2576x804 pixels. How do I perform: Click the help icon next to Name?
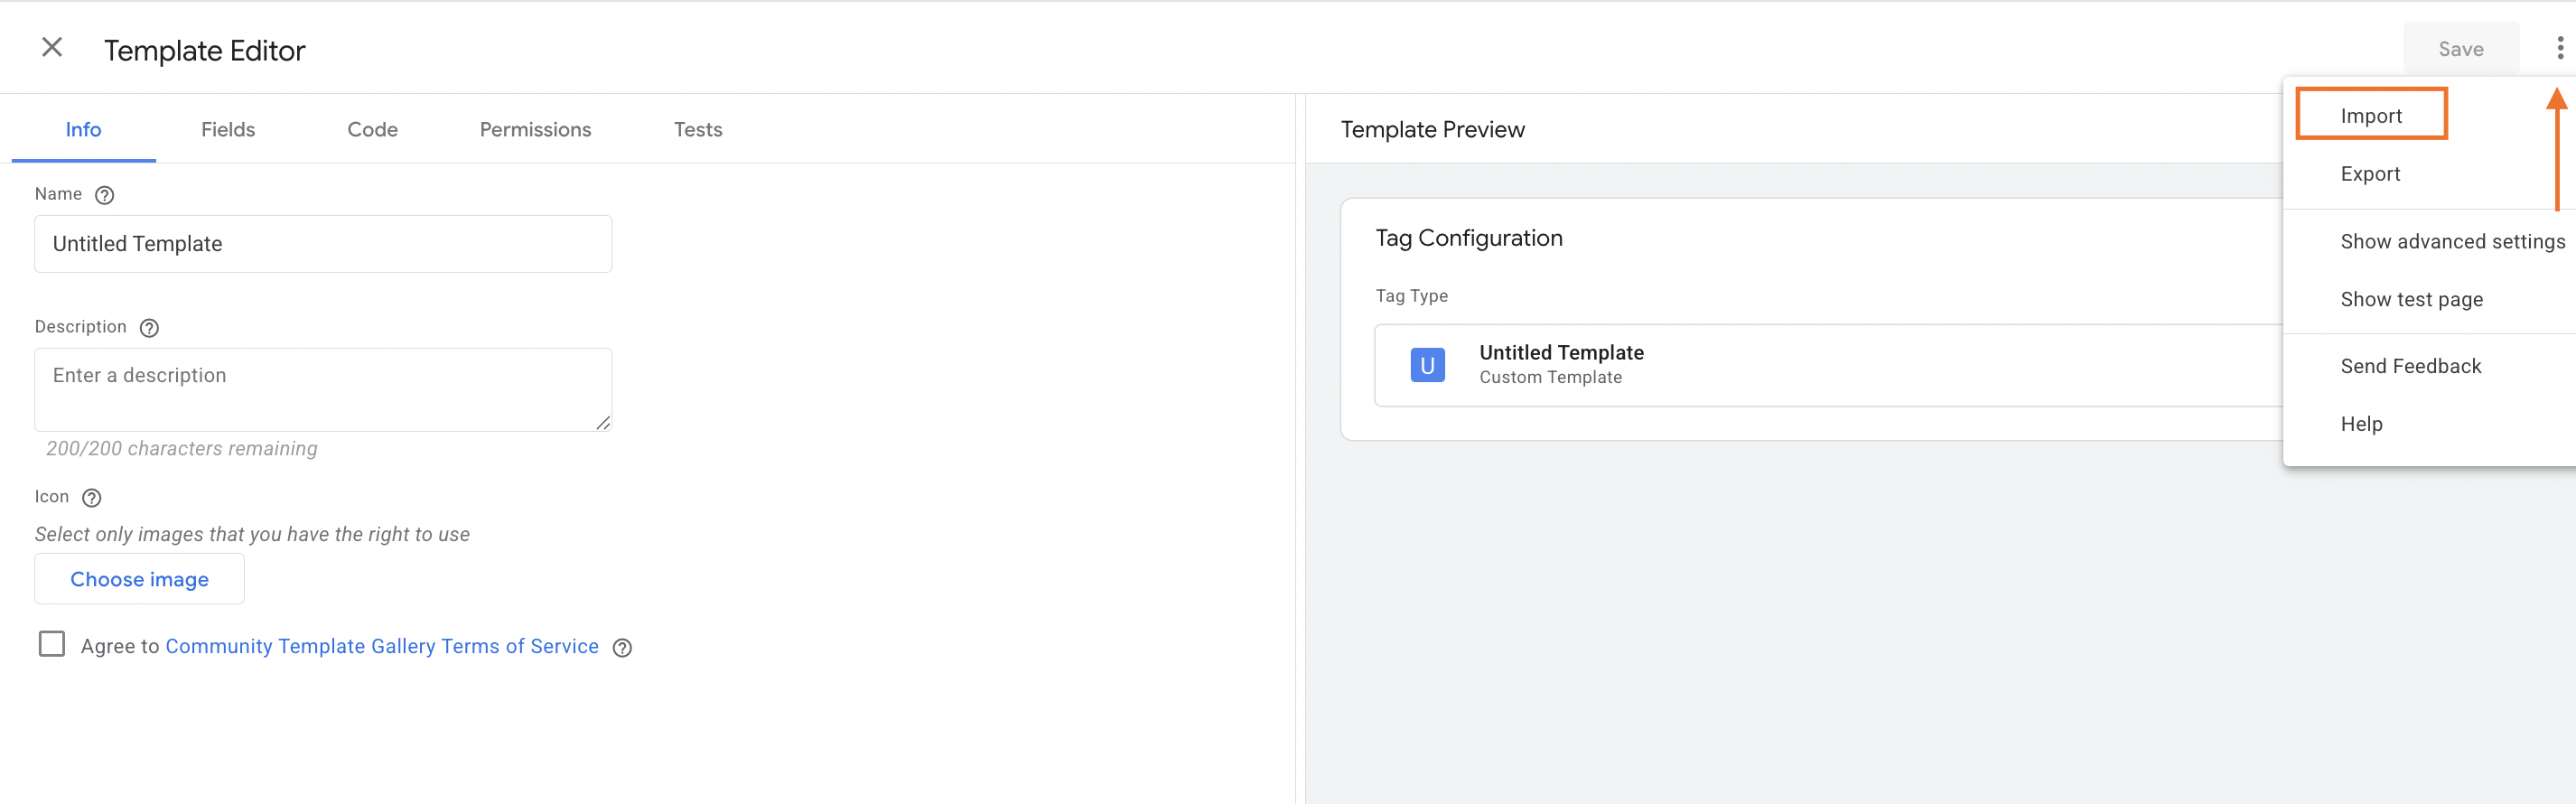pyautogui.click(x=104, y=195)
